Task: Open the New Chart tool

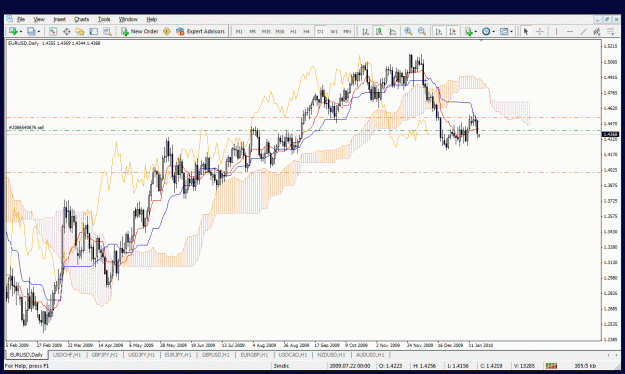Action: click(13, 31)
